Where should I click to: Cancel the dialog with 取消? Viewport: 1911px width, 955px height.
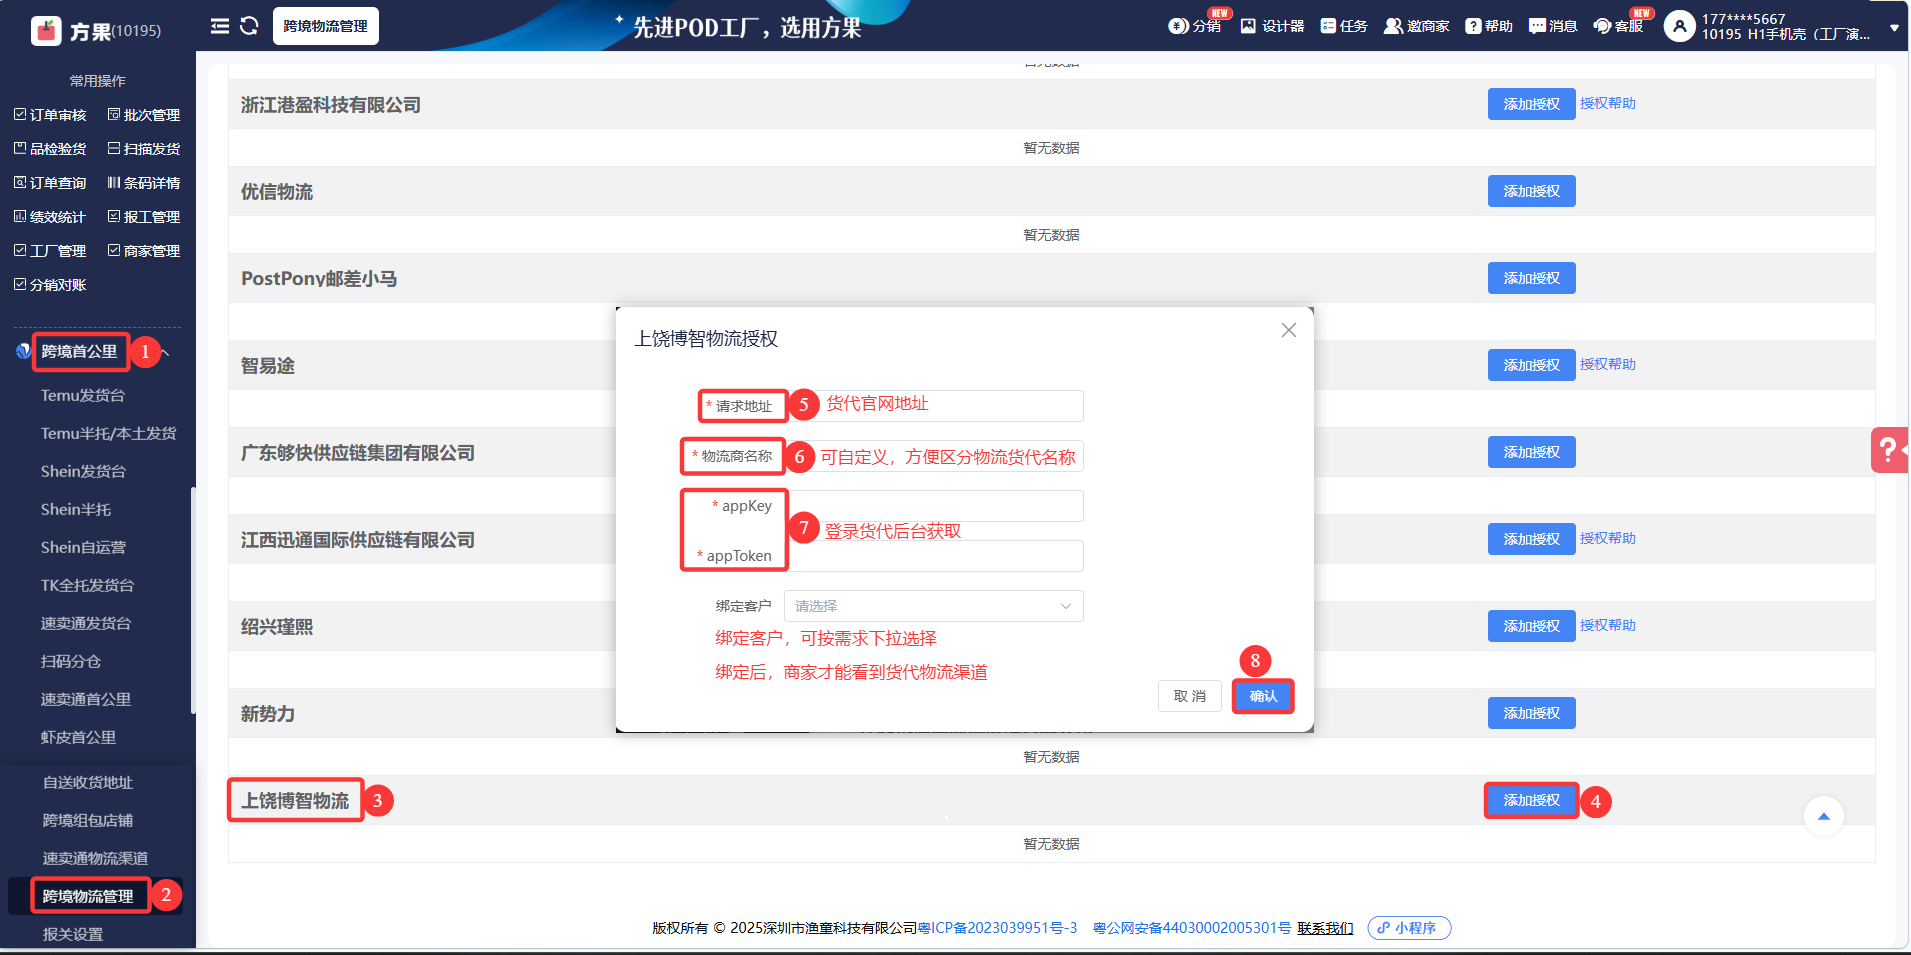tap(1190, 696)
